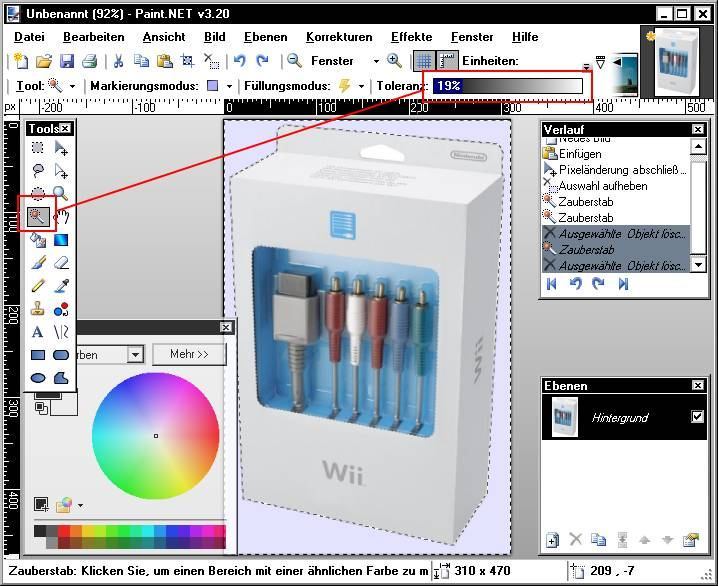This screenshot has width=718, height=586.
Task: Select the Paint Bucket tool
Action: tap(38, 240)
